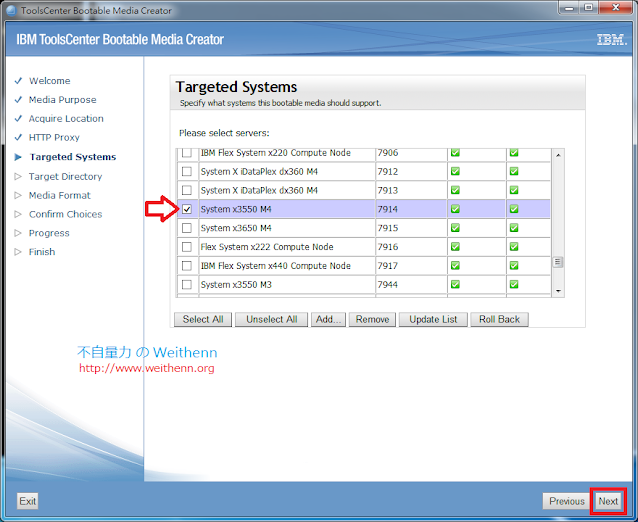Click the second green check icon in row 7906

tap(514, 153)
